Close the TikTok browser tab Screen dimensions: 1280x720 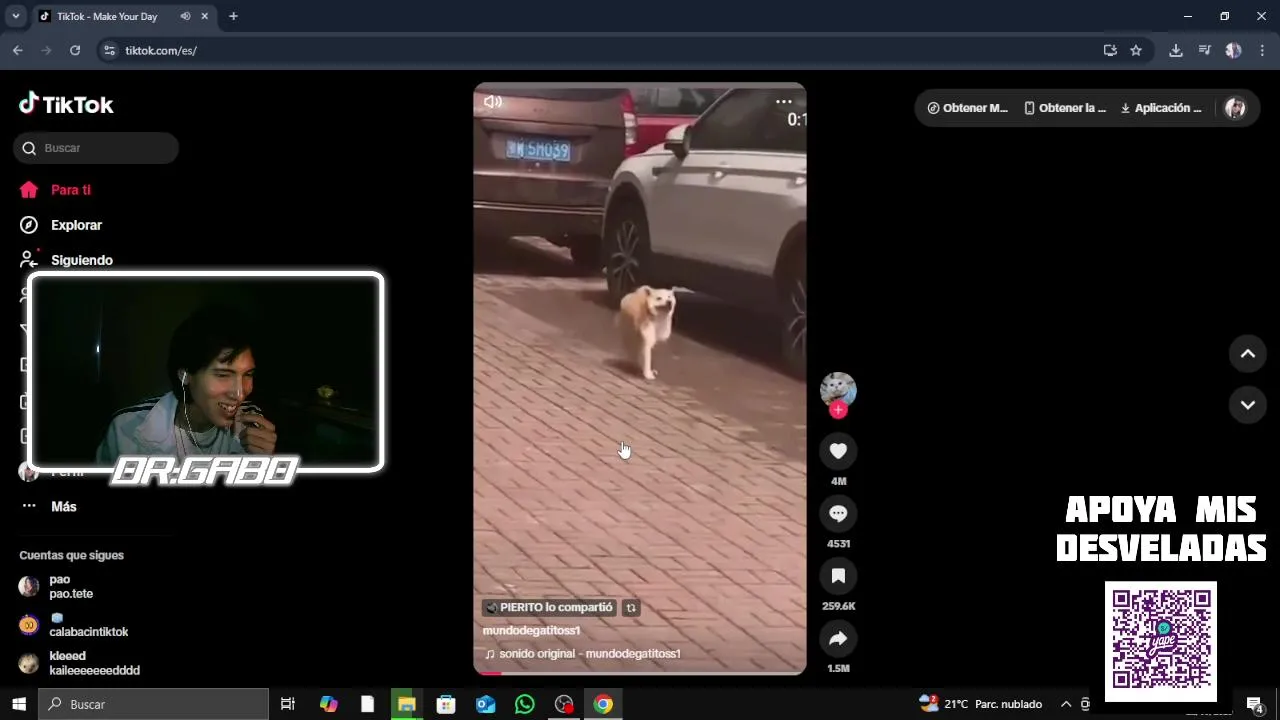204,16
